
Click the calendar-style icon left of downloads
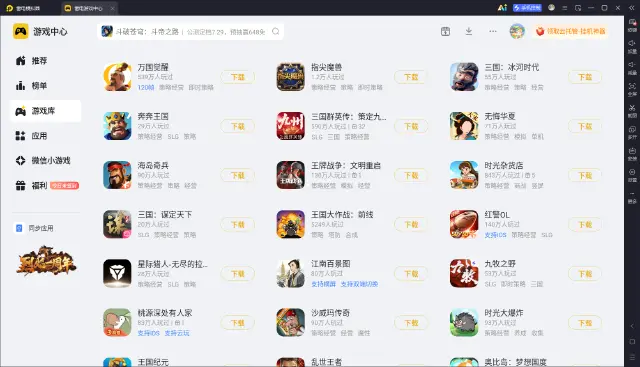(x=445, y=31)
